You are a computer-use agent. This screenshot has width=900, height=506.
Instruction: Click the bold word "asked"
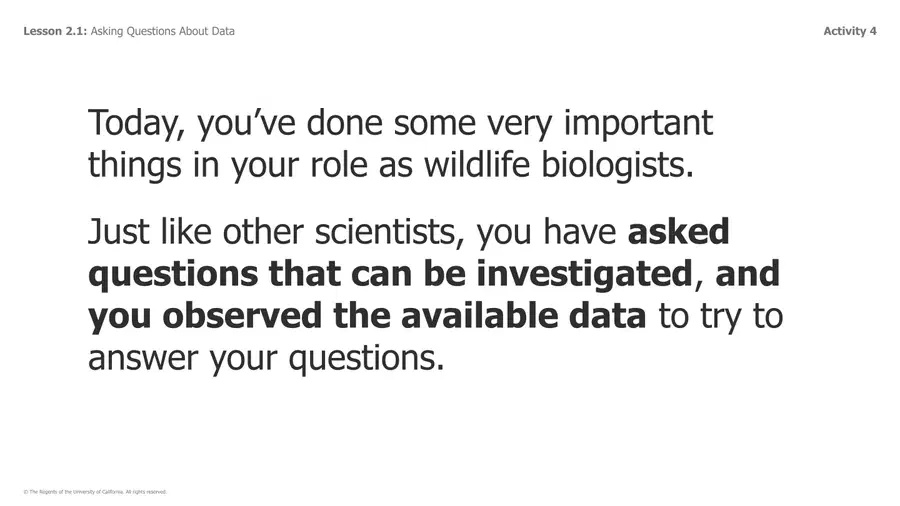pos(678,231)
